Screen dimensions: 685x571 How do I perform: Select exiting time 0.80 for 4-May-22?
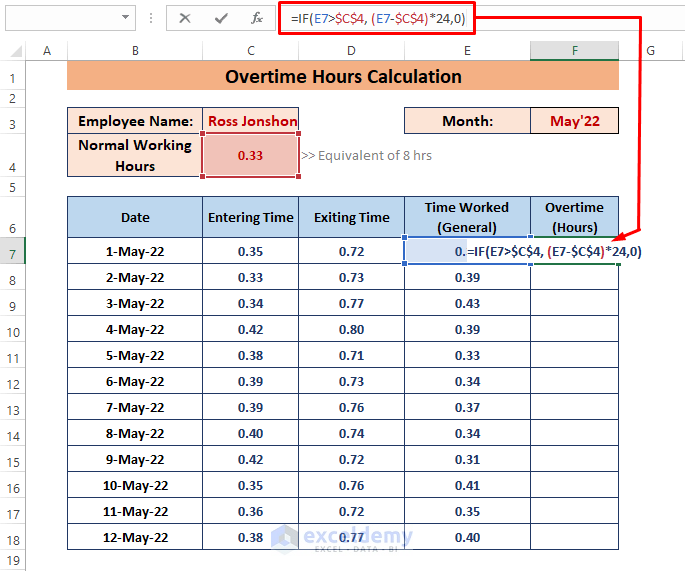click(351, 329)
